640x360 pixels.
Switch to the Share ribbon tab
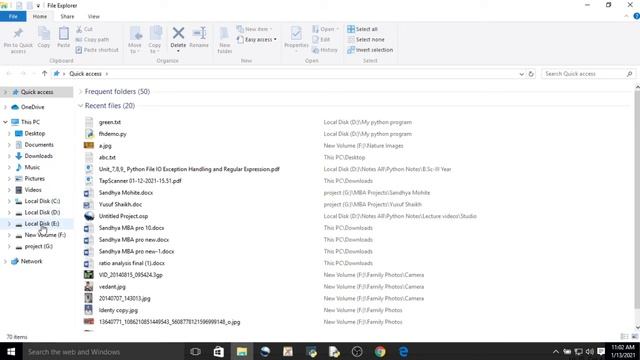[x=67, y=16]
